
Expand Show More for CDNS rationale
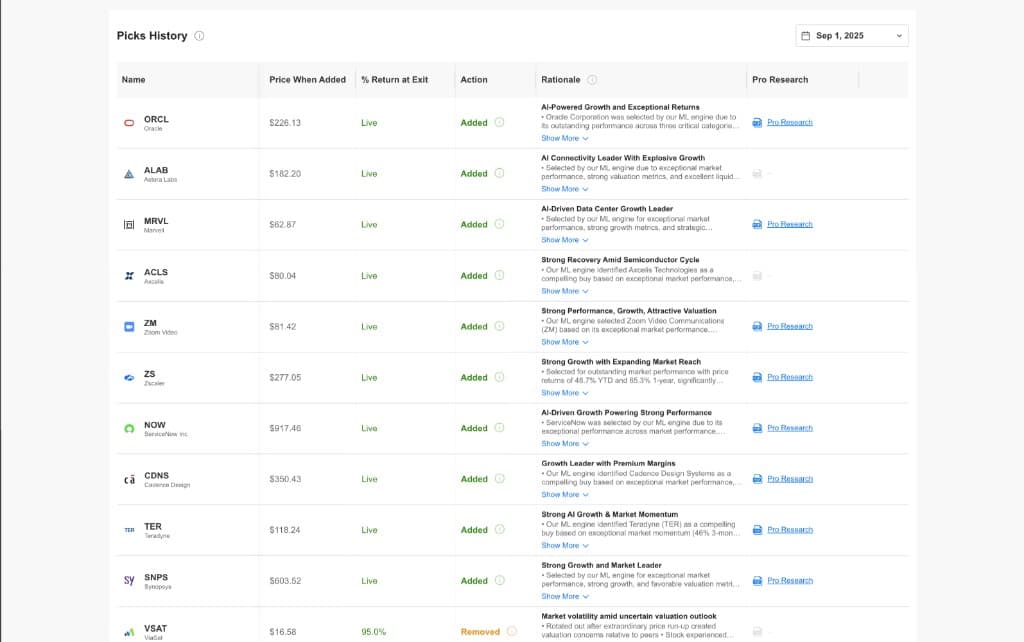(565, 495)
